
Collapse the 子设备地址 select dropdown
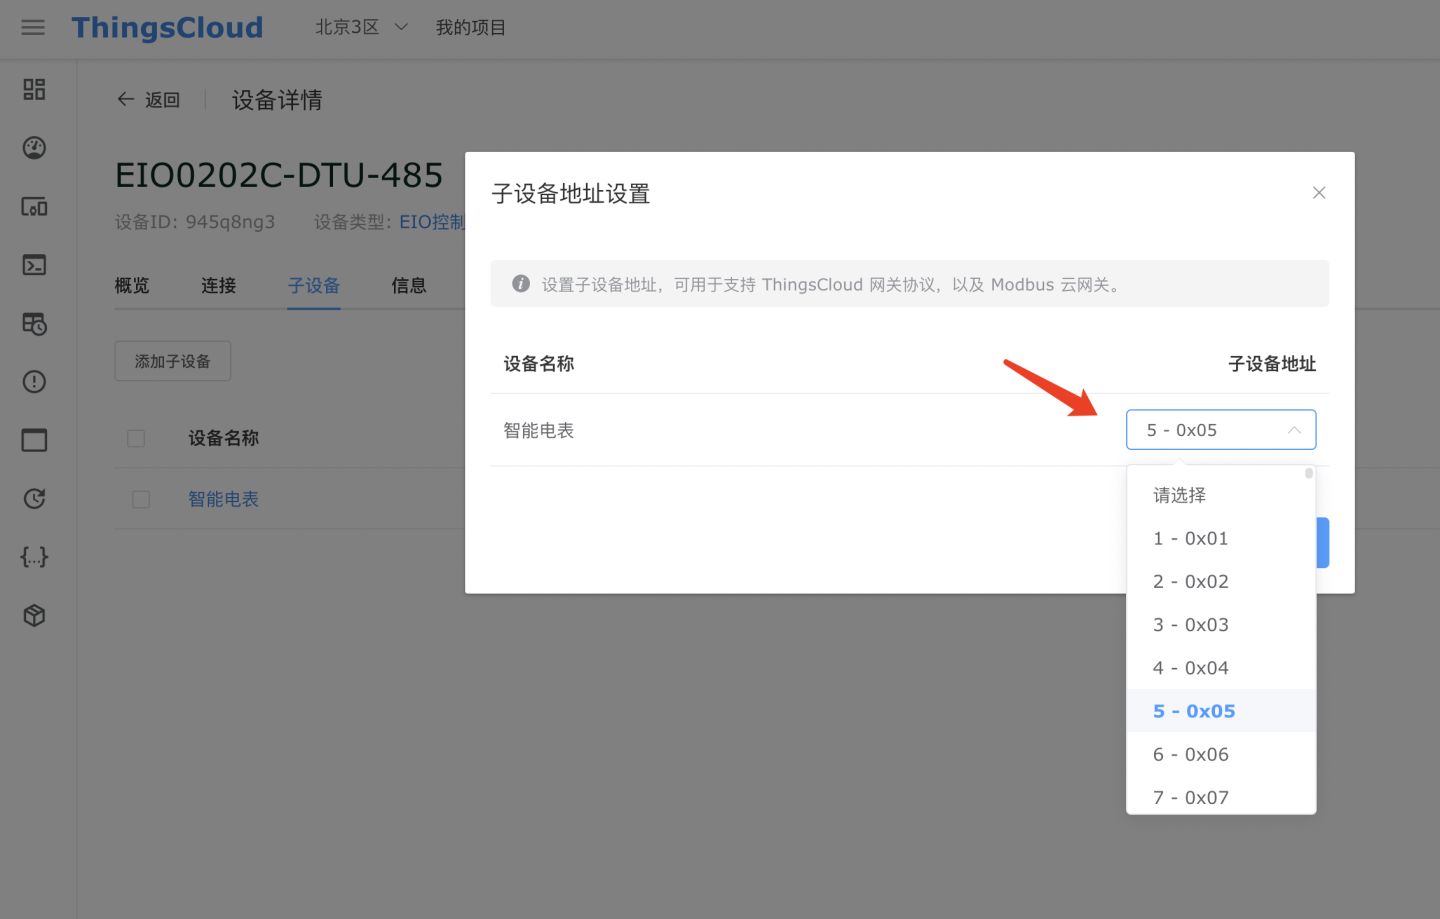(1294, 429)
